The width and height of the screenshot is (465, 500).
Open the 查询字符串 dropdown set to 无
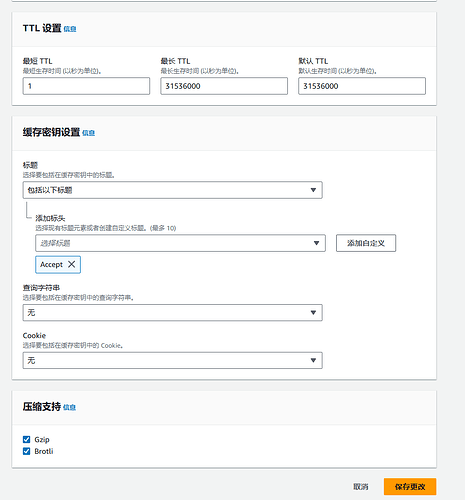(x=173, y=313)
